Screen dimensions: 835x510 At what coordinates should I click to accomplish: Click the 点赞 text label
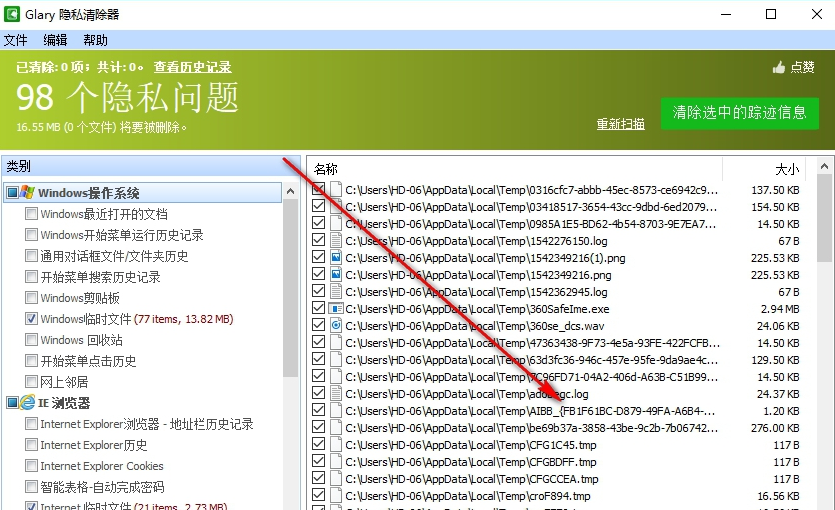tap(803, 67)
